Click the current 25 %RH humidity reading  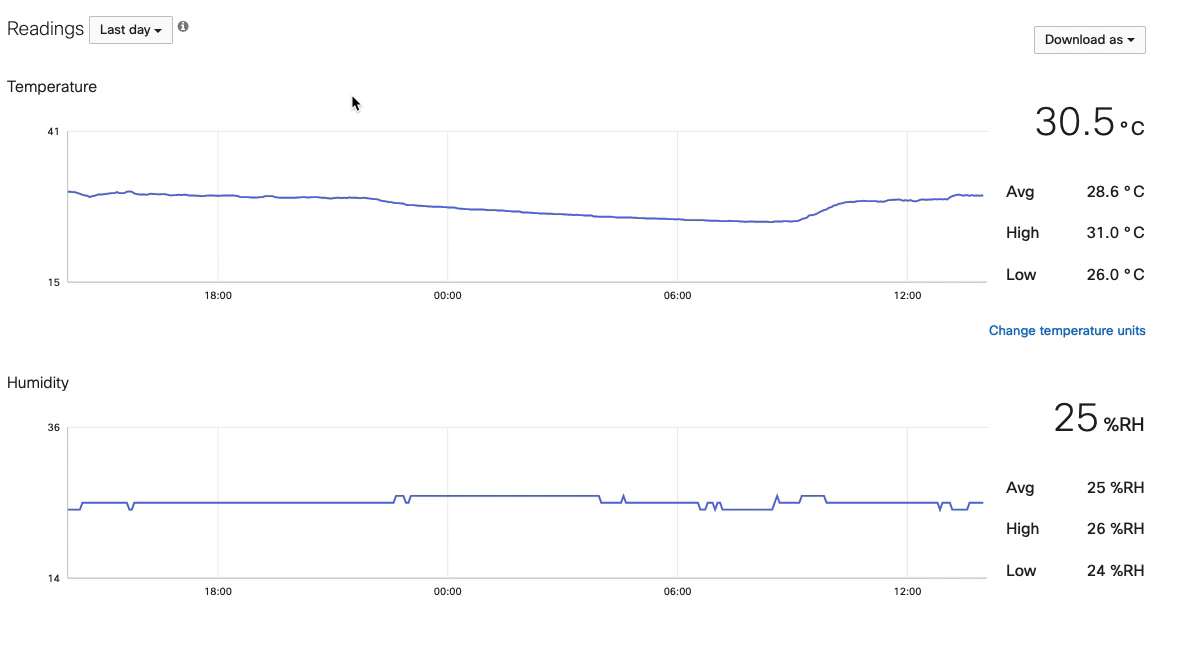(1097, 418)
